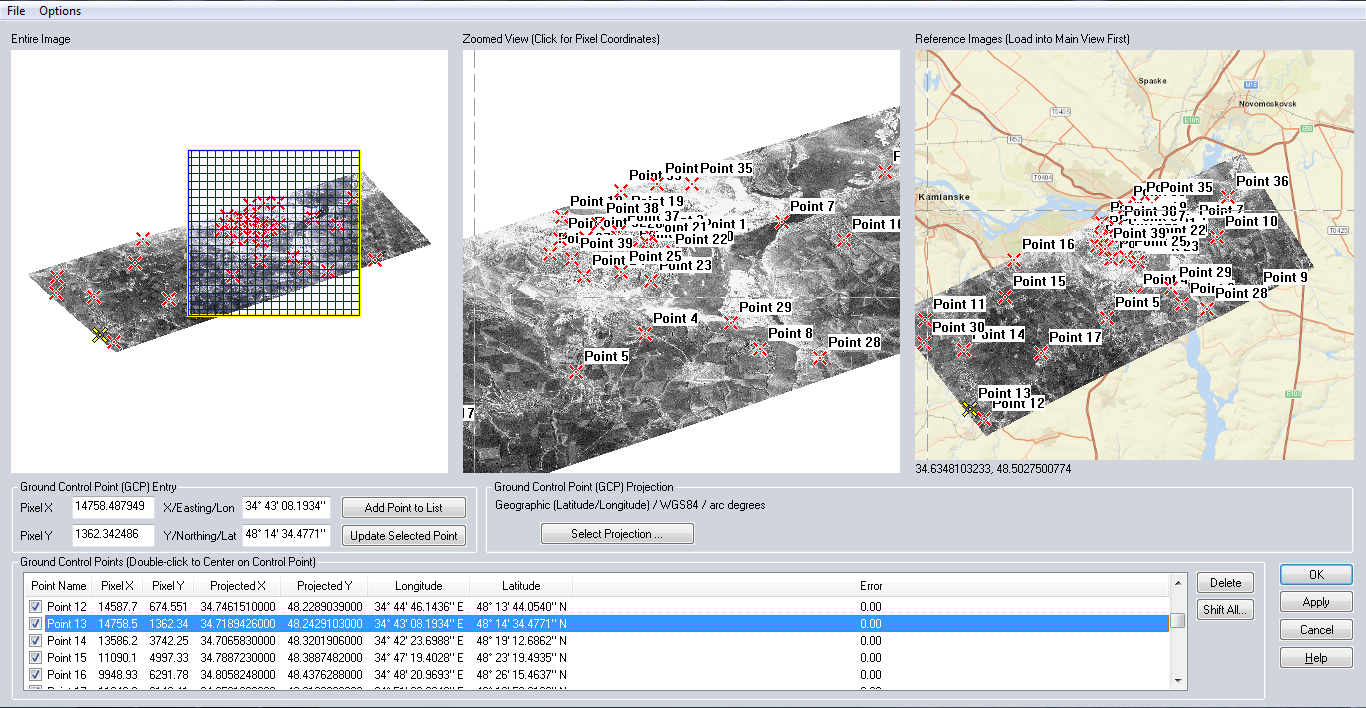1366x708 pixels.
Task: Click Point 15 latitude 48° 23' 19.4935'' N
Action: (x=521, y=658)
